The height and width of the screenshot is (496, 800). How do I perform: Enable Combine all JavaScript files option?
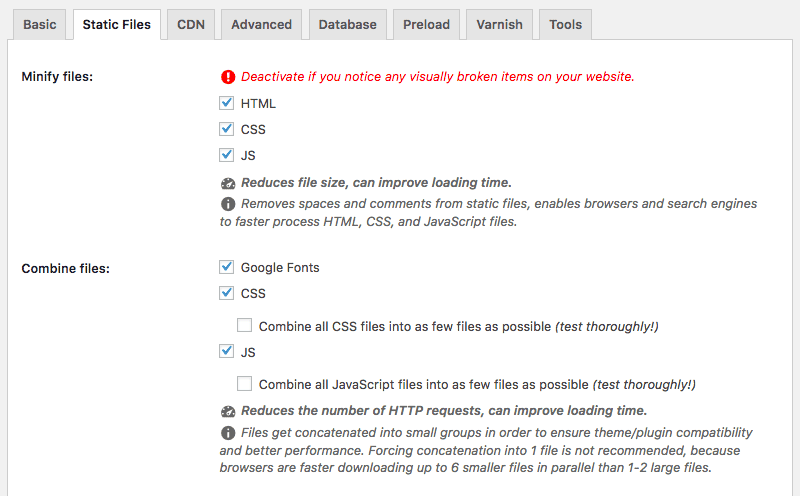click(245, 383)
